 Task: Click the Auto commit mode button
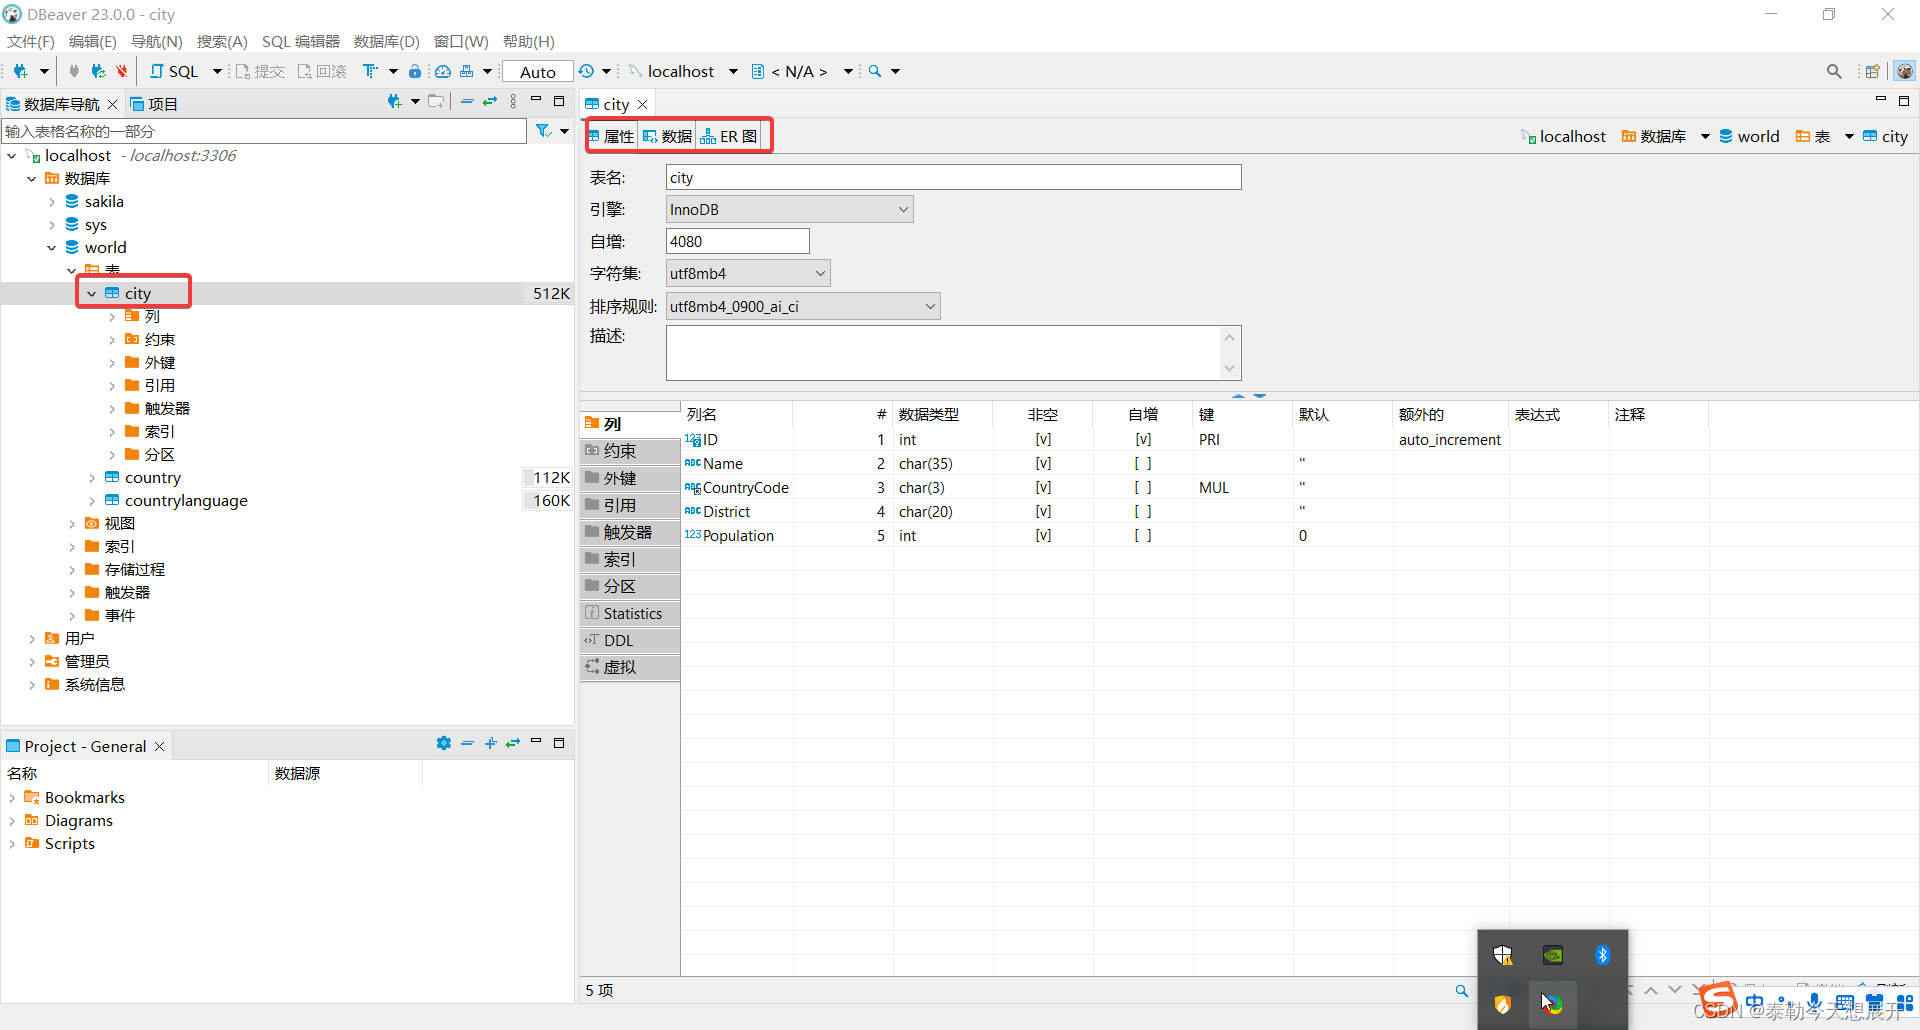[538, 71]
